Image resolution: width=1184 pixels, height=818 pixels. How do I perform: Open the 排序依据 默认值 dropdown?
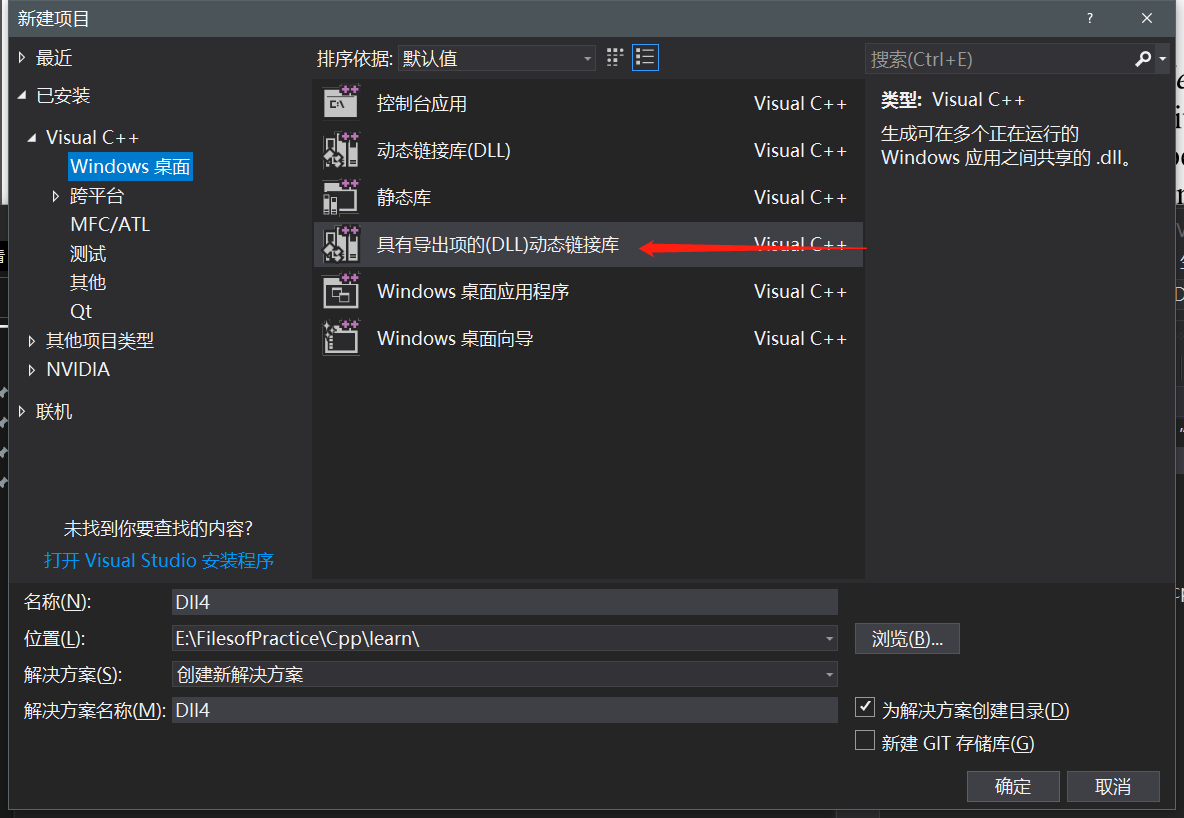[496, 58]
